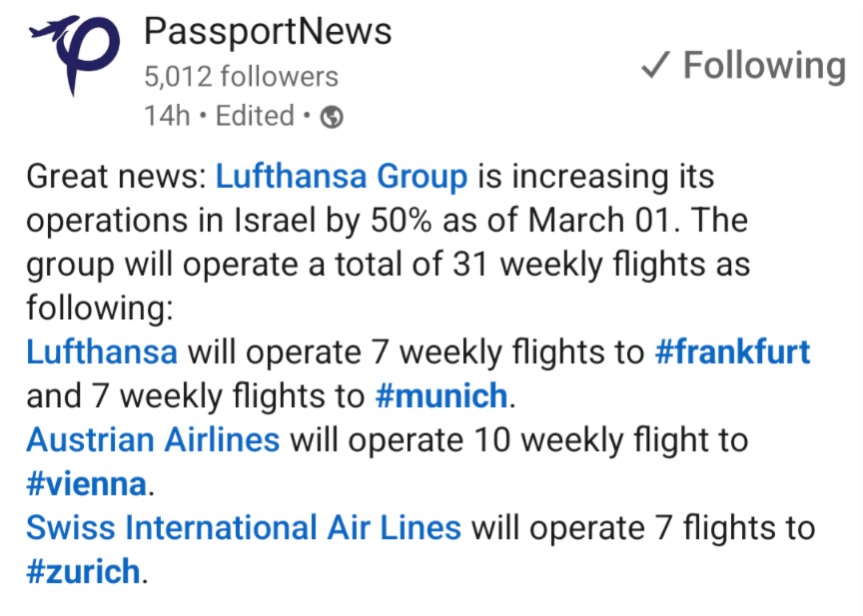Open Swiss International Air Lines mention

243,527
